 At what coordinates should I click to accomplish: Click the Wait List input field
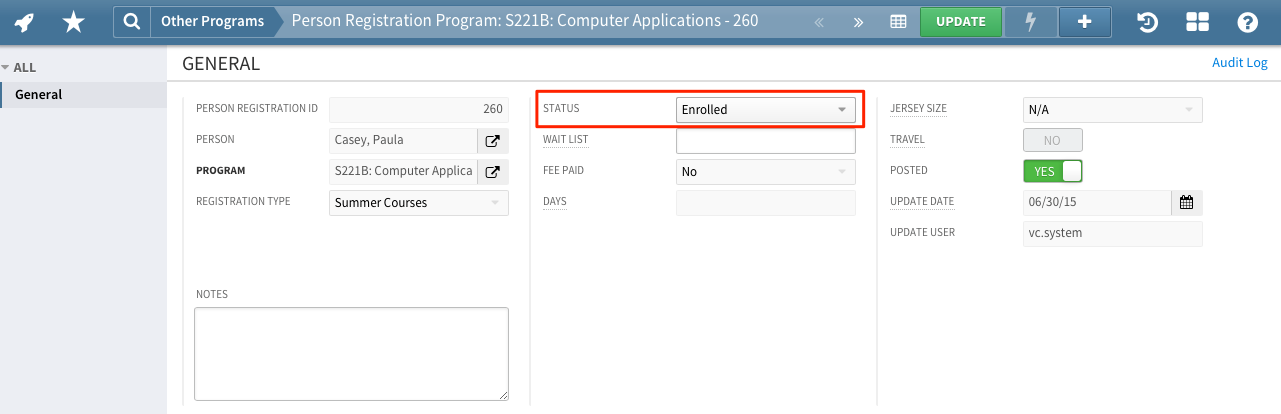coord(766,140)
